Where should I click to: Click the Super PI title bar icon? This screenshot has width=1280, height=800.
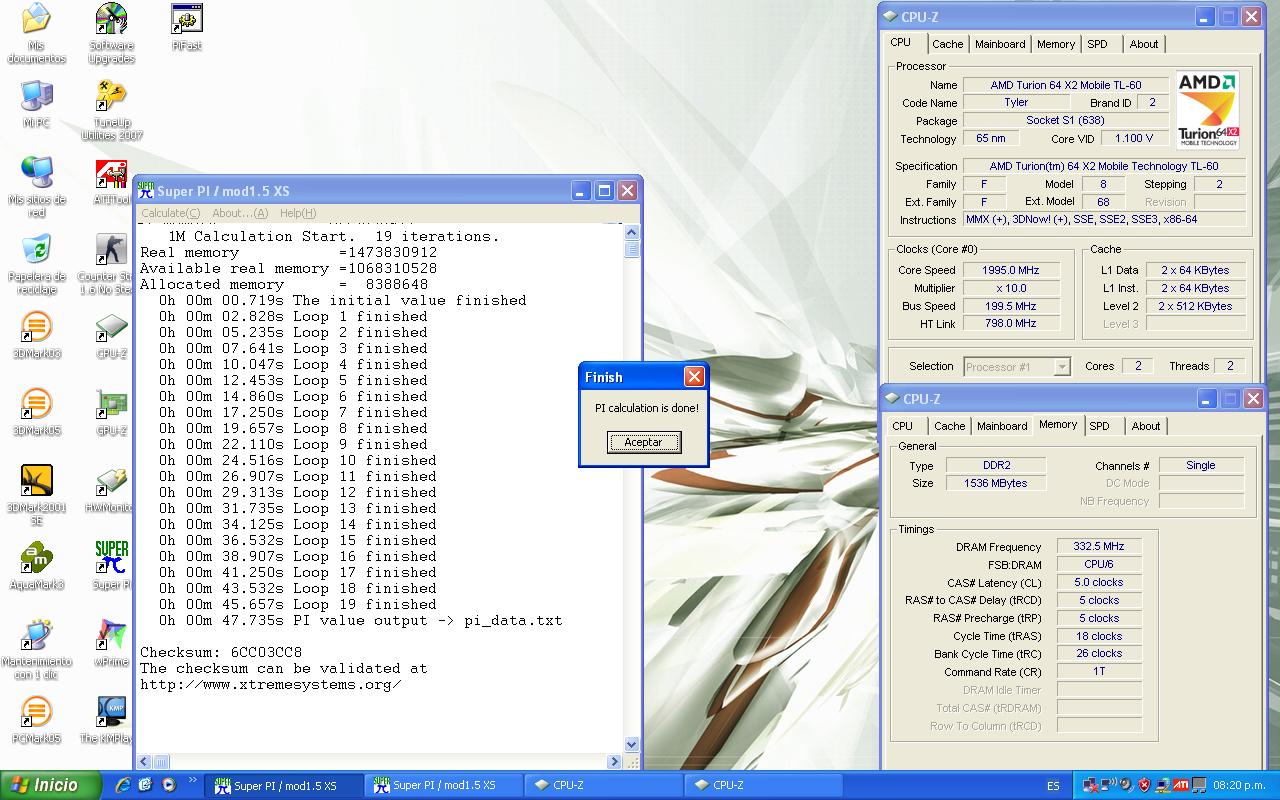point(146,191)
